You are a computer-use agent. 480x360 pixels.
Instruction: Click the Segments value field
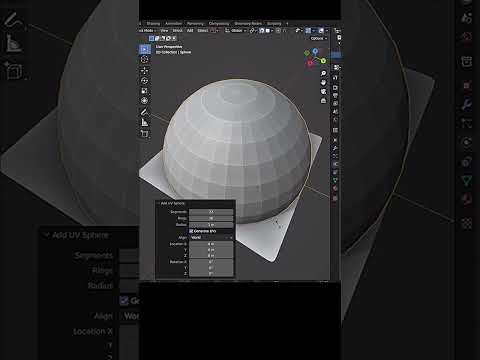point(211,212)
